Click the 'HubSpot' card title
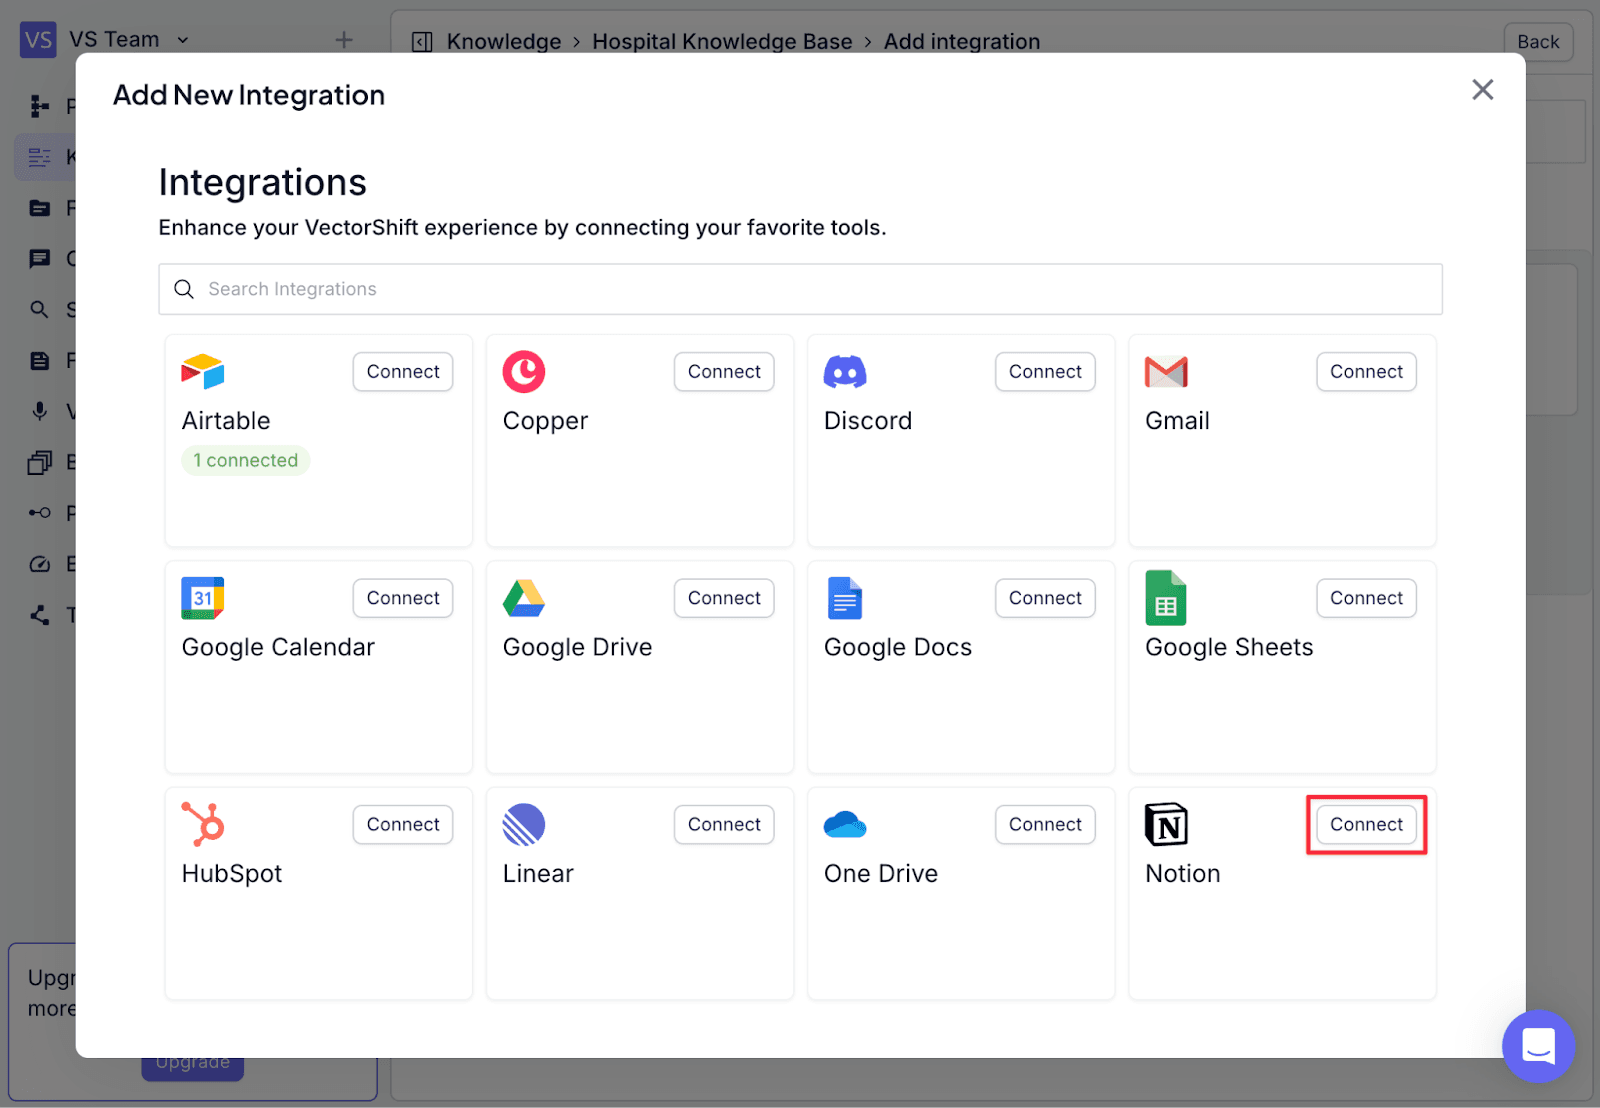This screenshot has width=1600, height=1108. pos(232,874)
